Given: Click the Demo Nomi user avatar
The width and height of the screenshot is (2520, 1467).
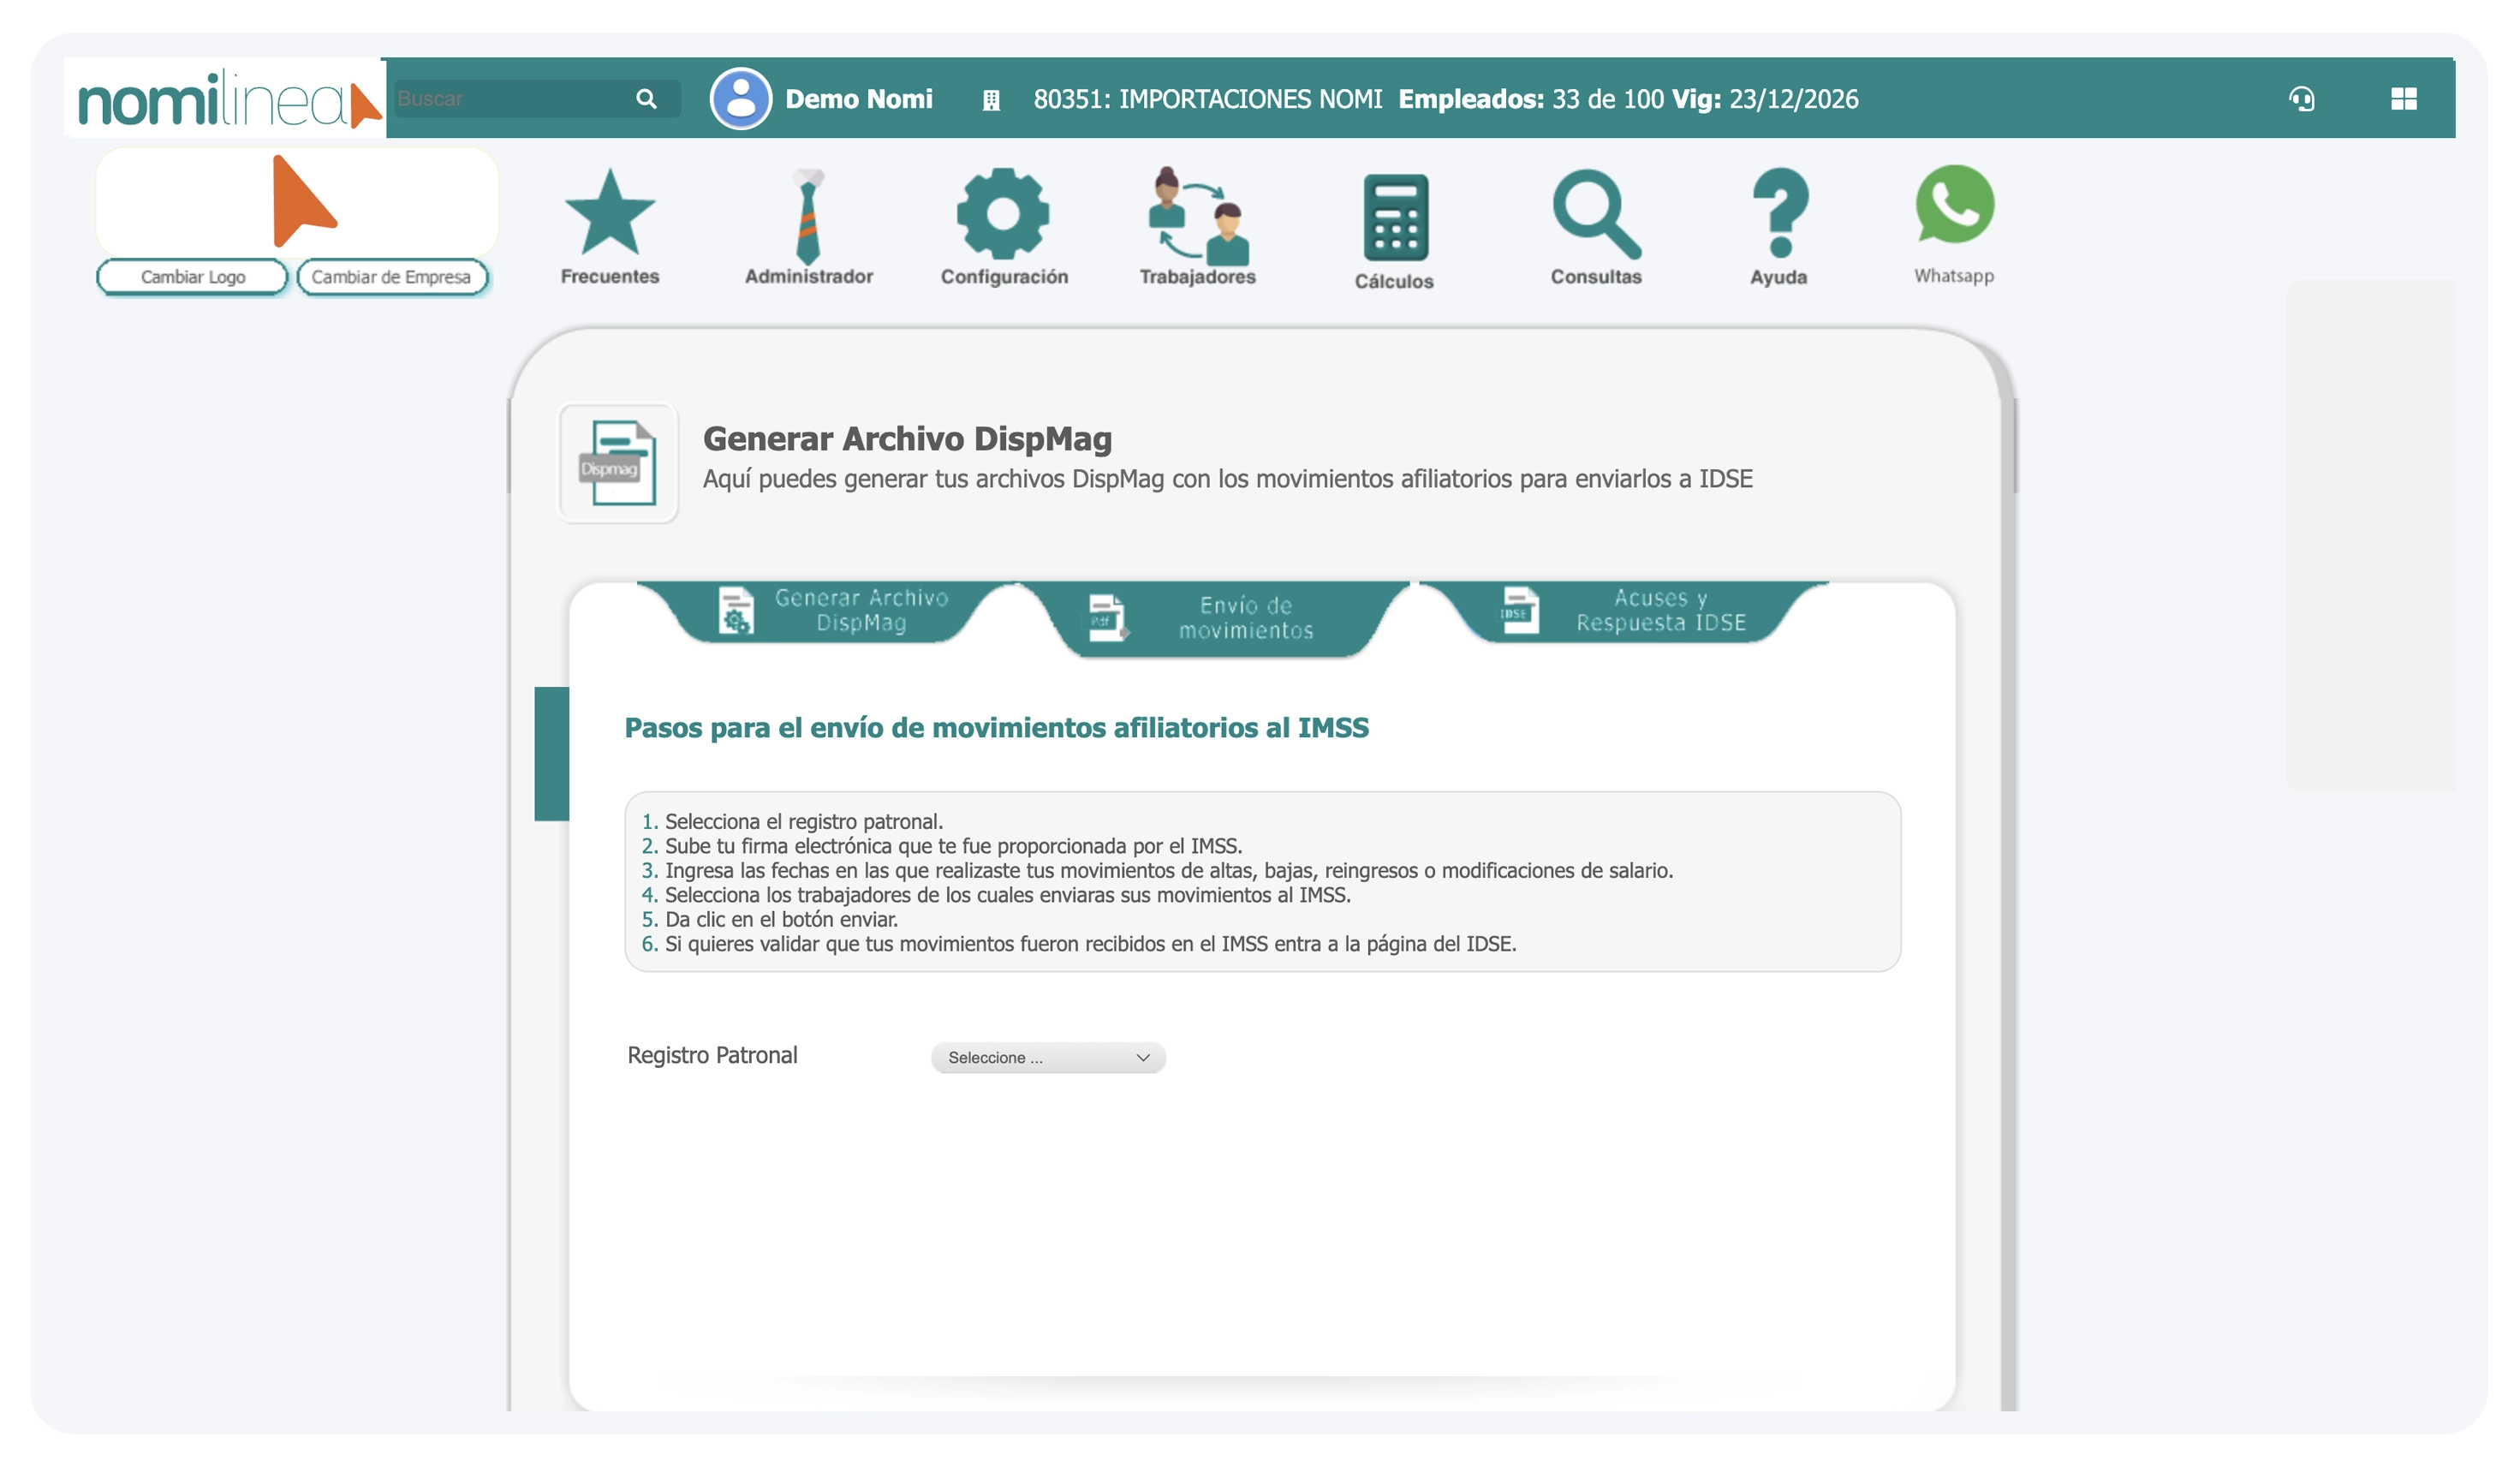Looking at the screenshot, I should [x=740, y=99].
